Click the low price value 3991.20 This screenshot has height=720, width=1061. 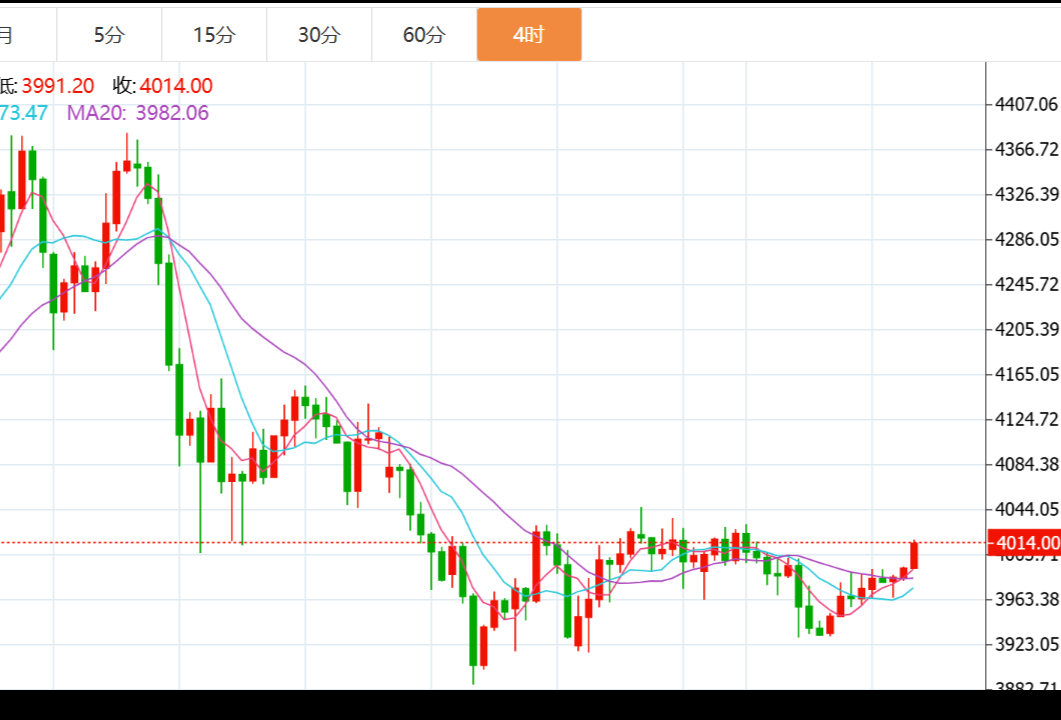click(58, 86)
